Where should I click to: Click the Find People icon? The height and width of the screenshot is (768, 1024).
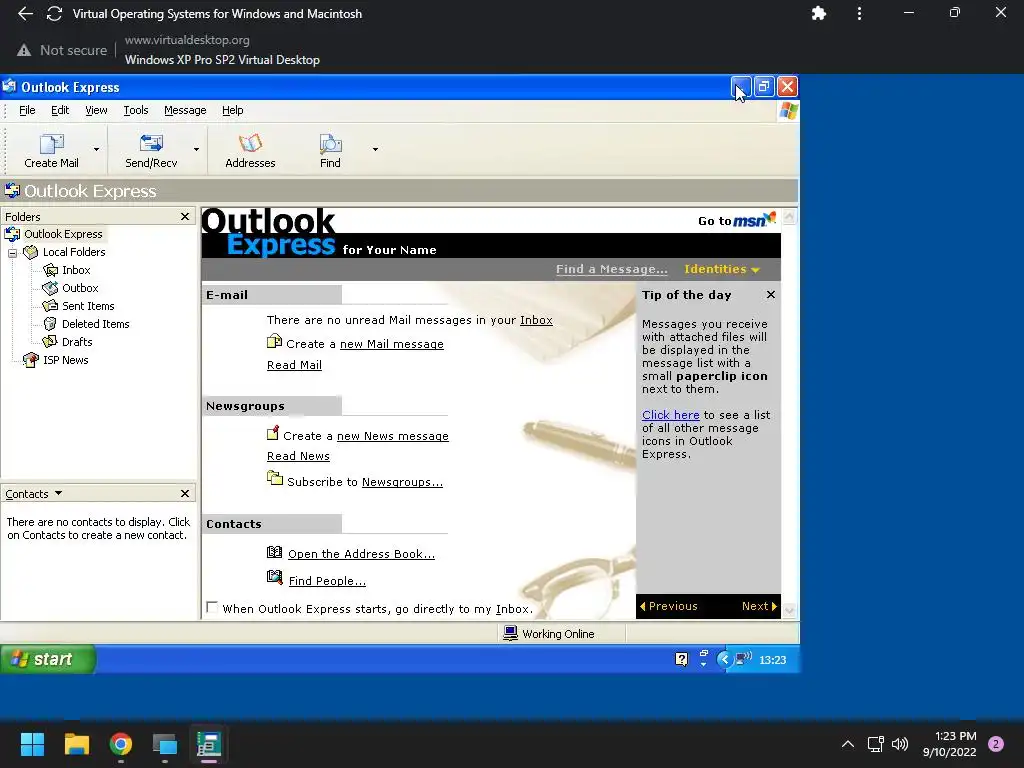pos(274,577)
